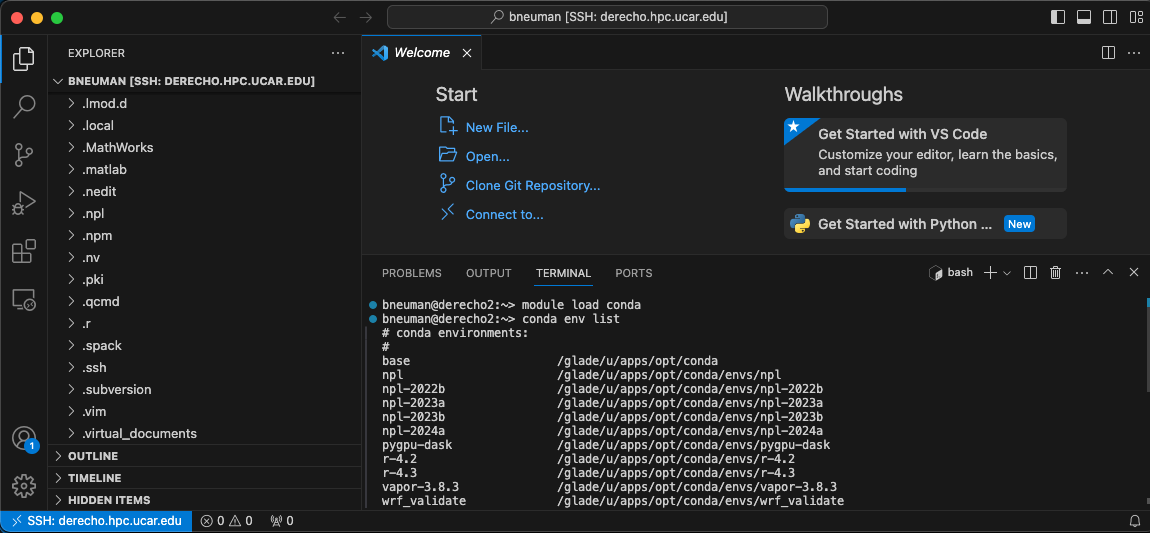Switch to the OUTPUT tab
Image resolution: width=1150 pixels, height=533 pixels.
(x=488, y=273)
